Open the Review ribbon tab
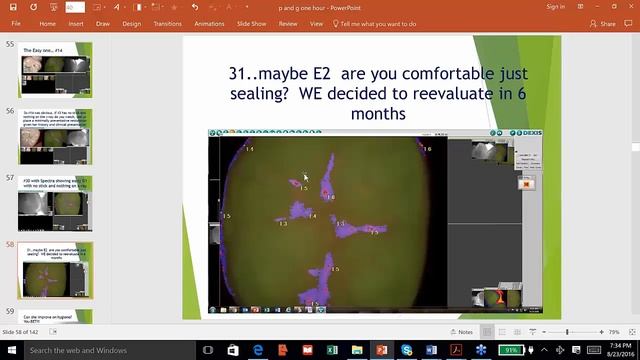Image resolution: width=640 pixels, height=360 pixels. pyautogui.click(x=288, y=24)
